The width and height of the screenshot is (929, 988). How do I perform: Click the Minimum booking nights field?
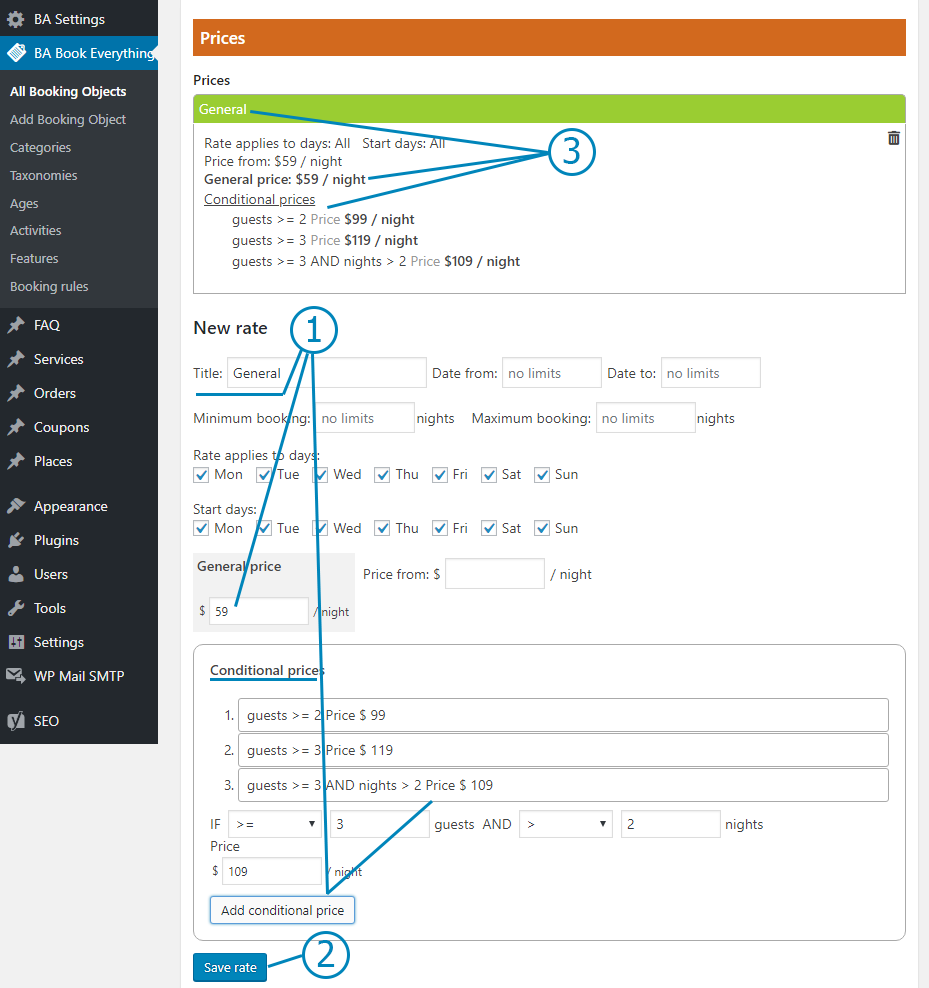pos(366,418)
